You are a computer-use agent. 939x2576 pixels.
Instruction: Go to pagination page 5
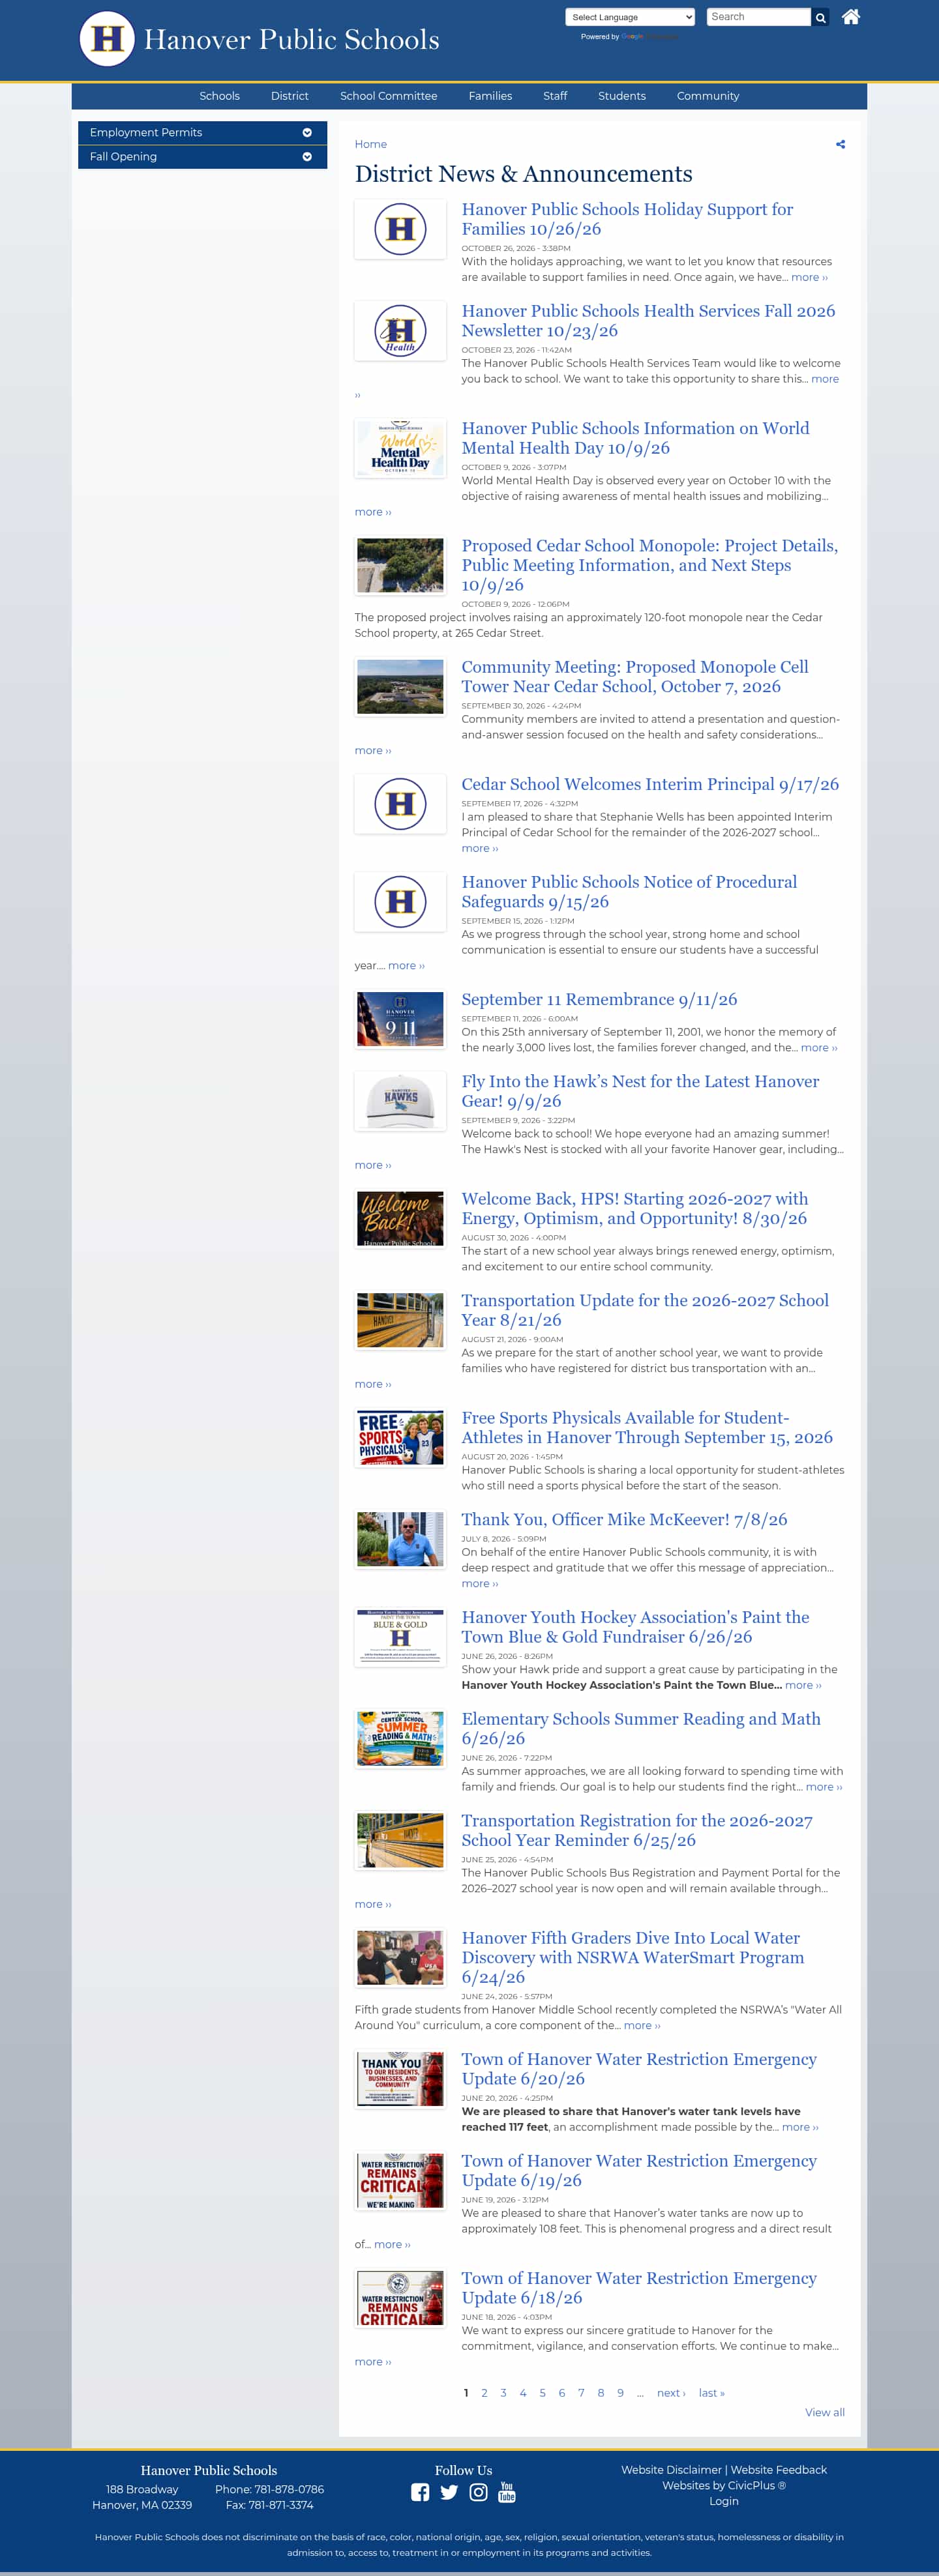542,2393
